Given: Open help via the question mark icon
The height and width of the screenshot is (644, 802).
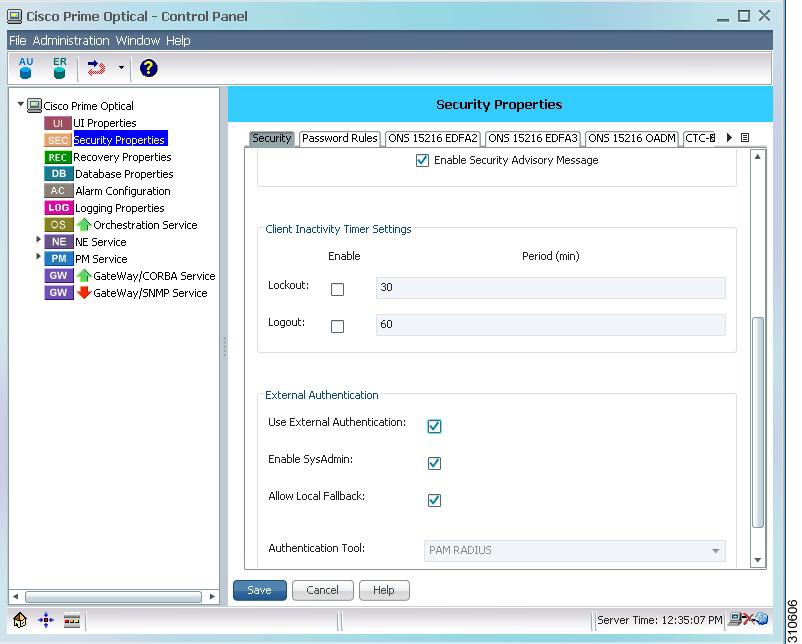Looking at the screenshot, I should click(148, 68).
